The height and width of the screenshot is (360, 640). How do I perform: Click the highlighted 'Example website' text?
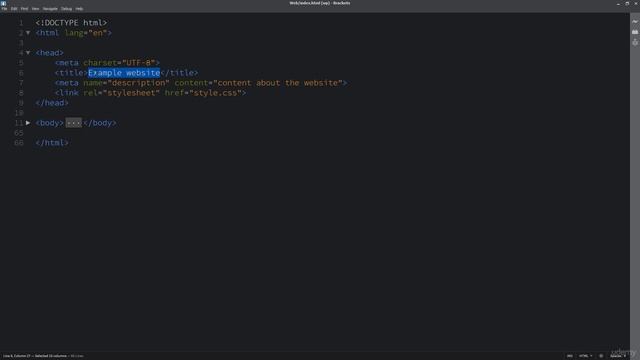pos(124,73)
